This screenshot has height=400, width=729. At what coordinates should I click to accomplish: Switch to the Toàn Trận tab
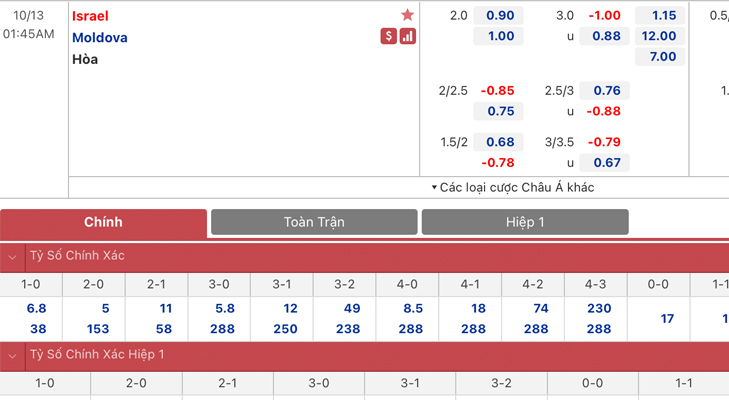(314, 222)
